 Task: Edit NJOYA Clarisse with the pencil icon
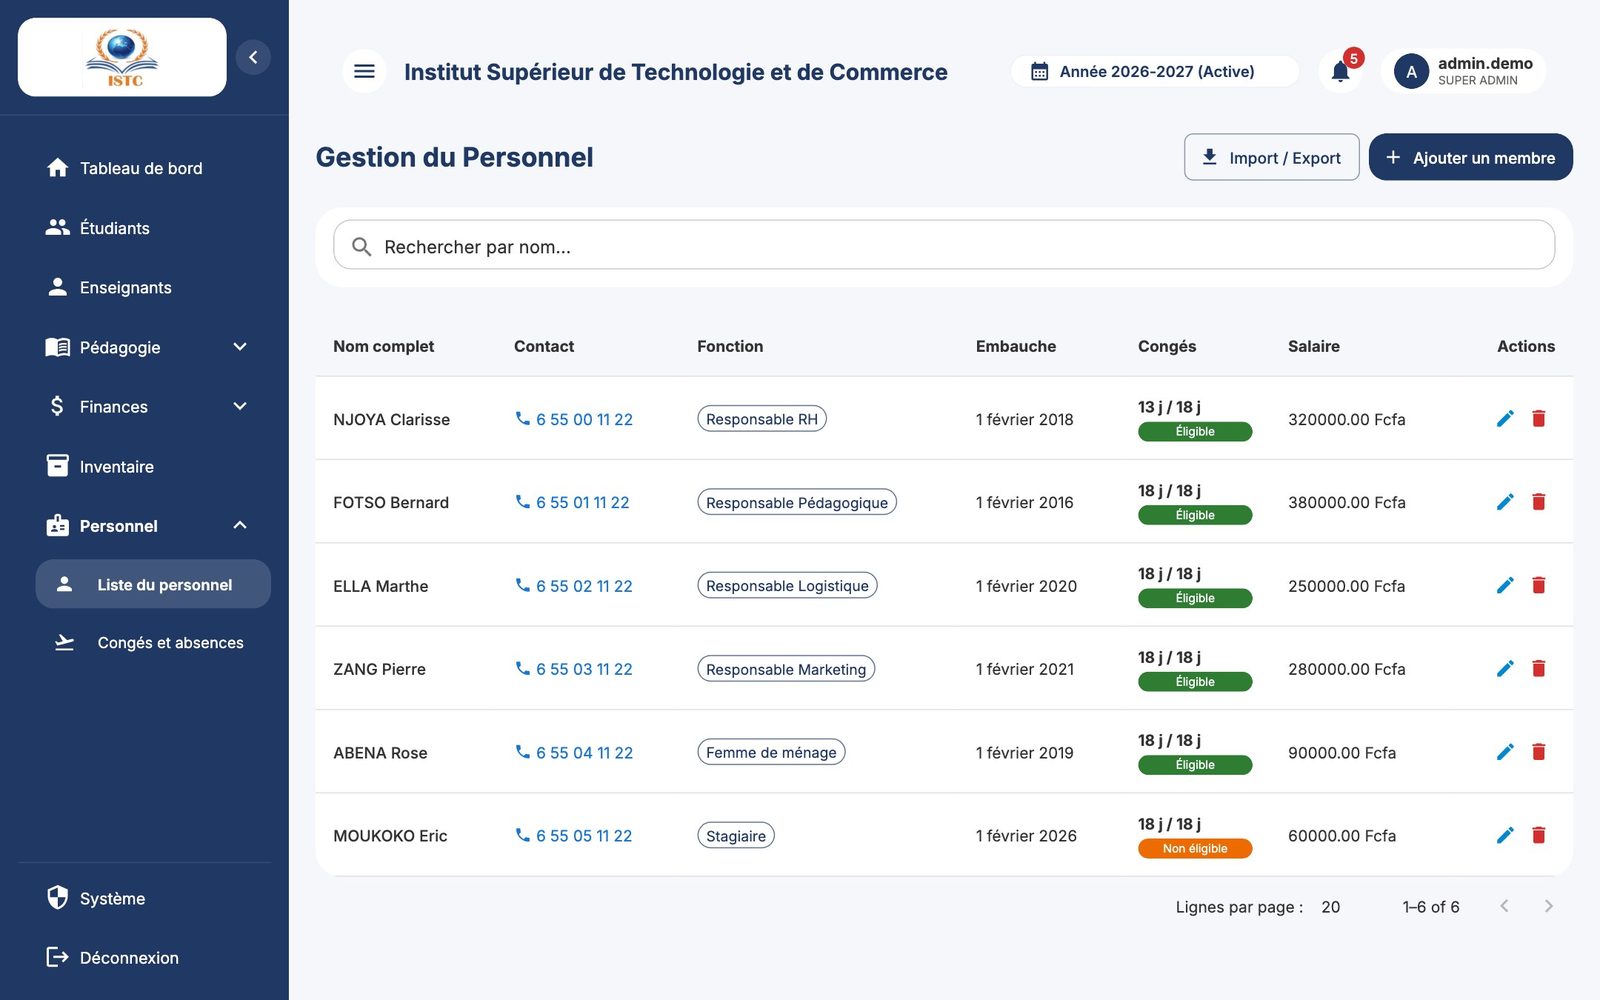(x=1505, y=418)
